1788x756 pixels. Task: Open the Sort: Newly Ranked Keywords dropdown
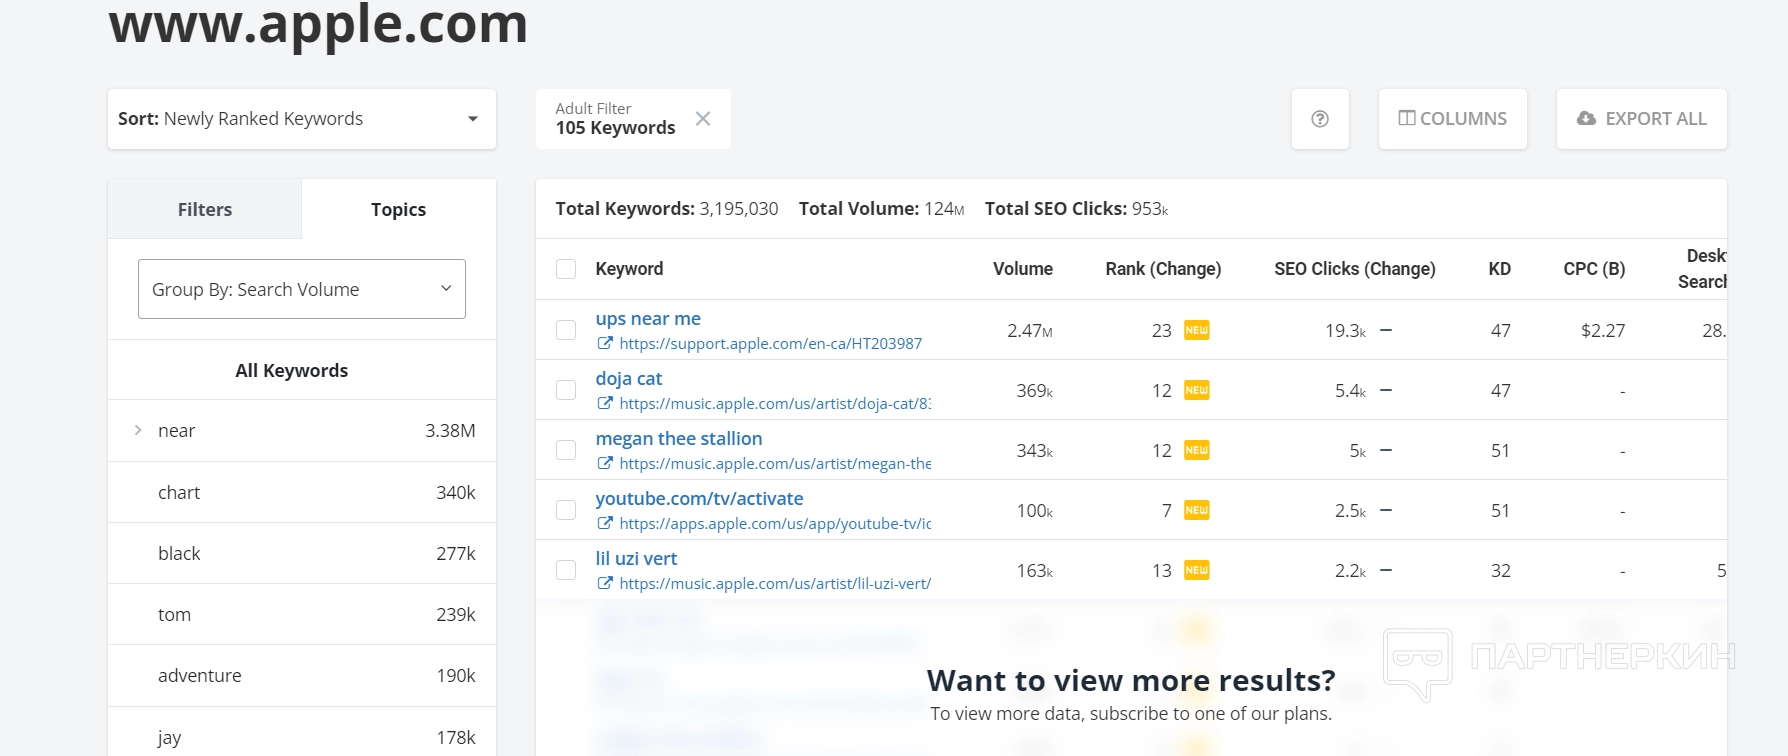point(301,119)
